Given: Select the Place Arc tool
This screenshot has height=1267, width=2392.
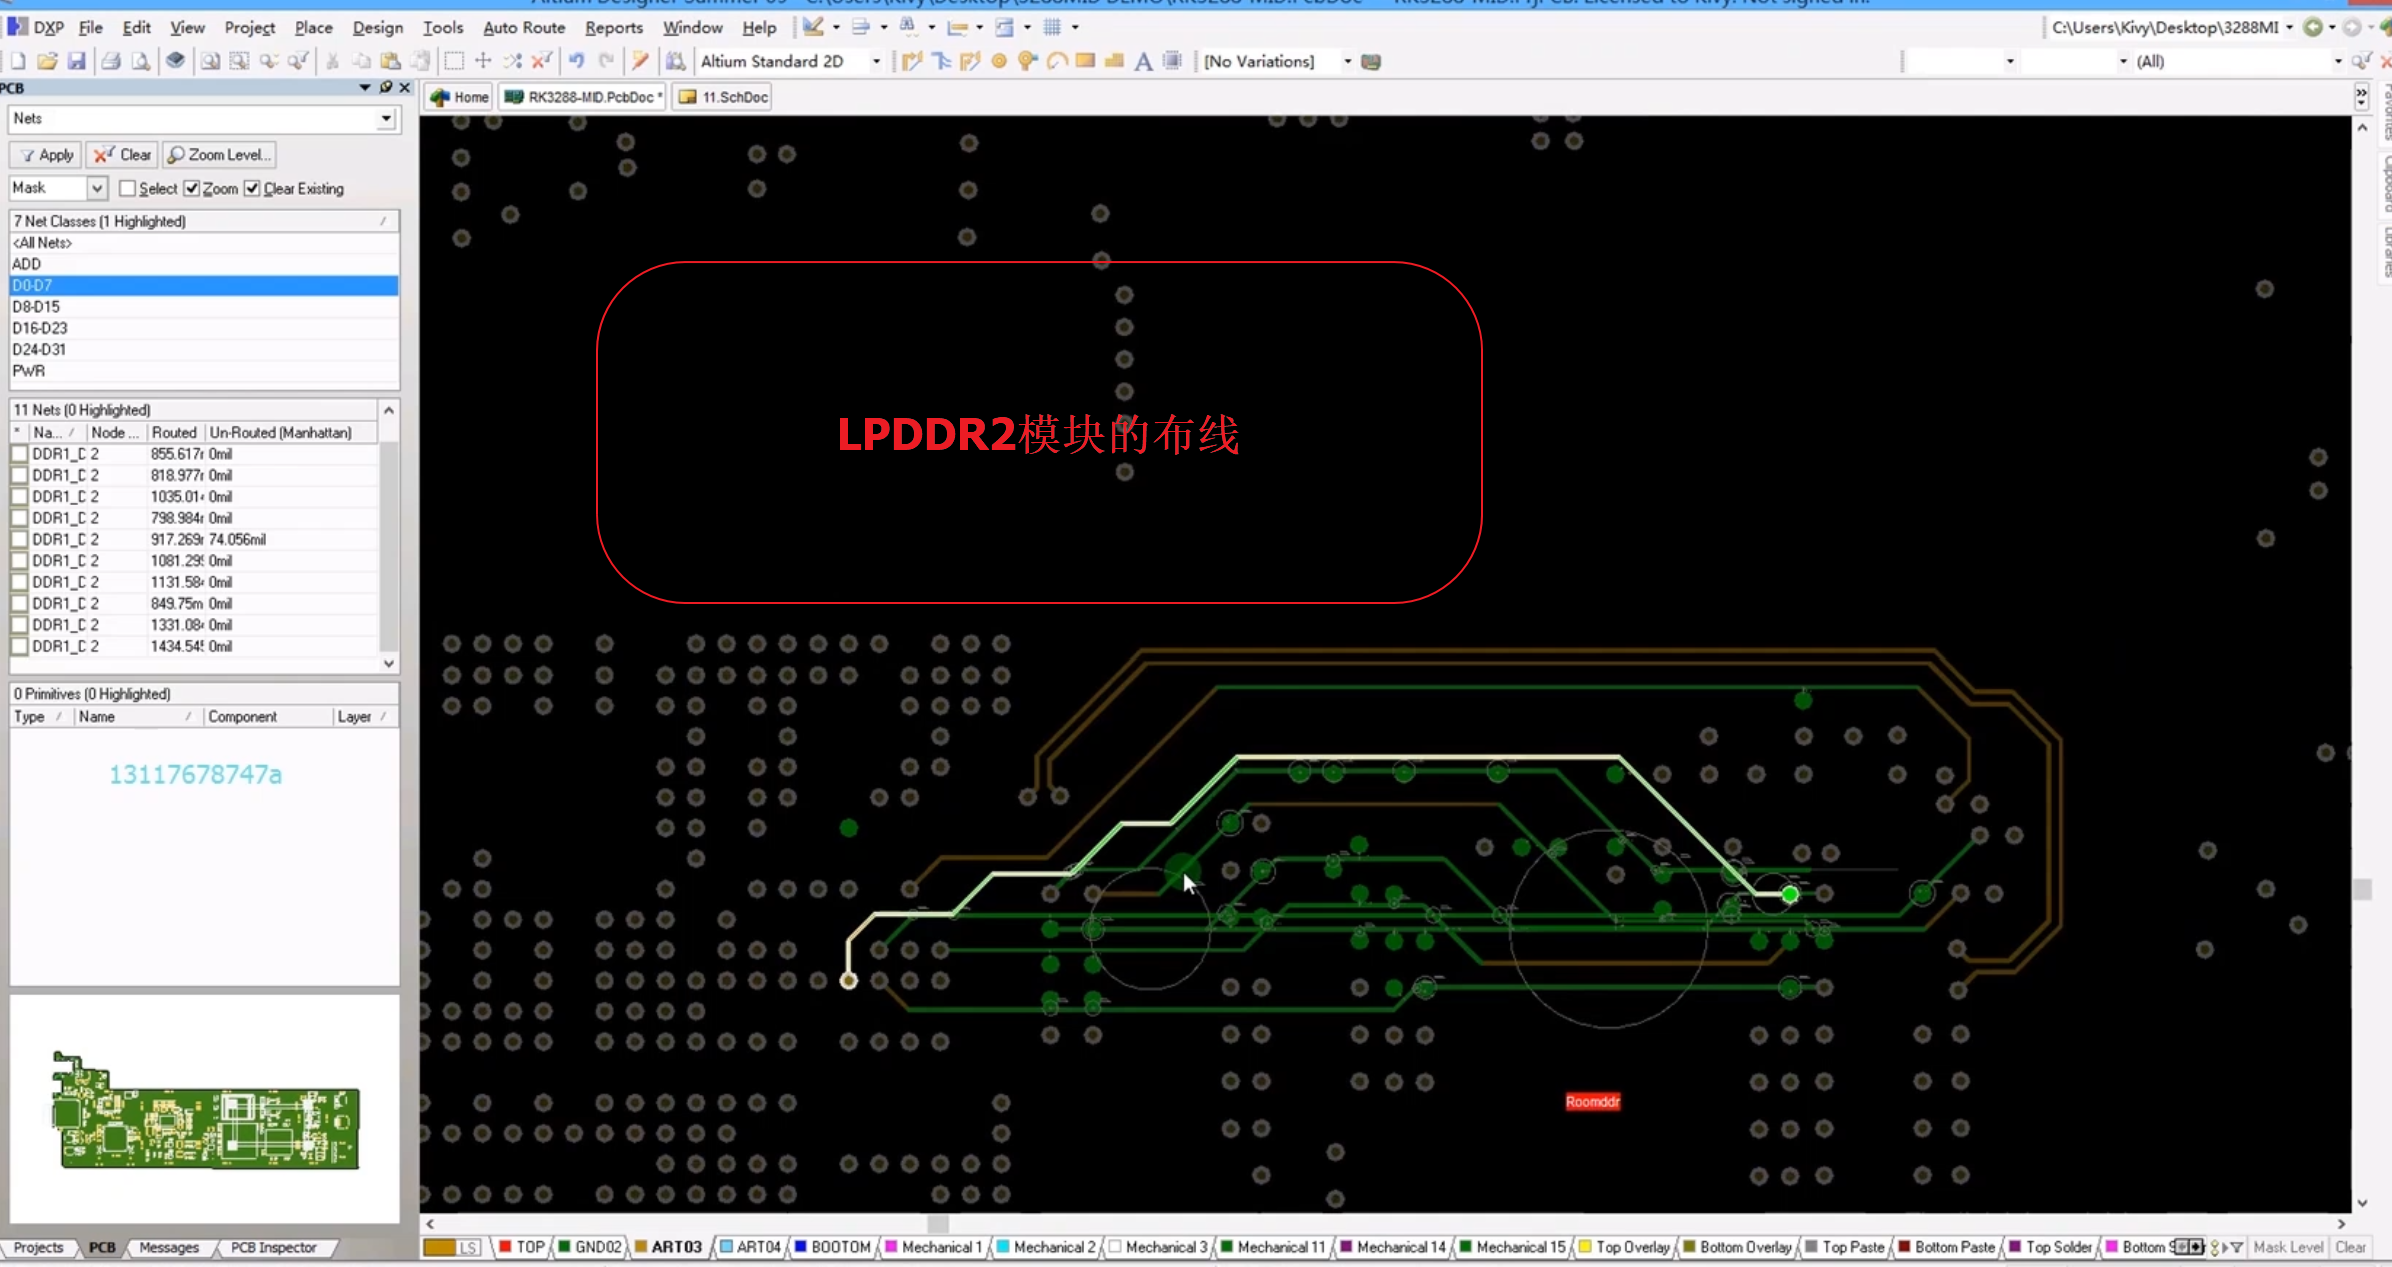Looking at the screenshot, I should (x=1057, y=62).
